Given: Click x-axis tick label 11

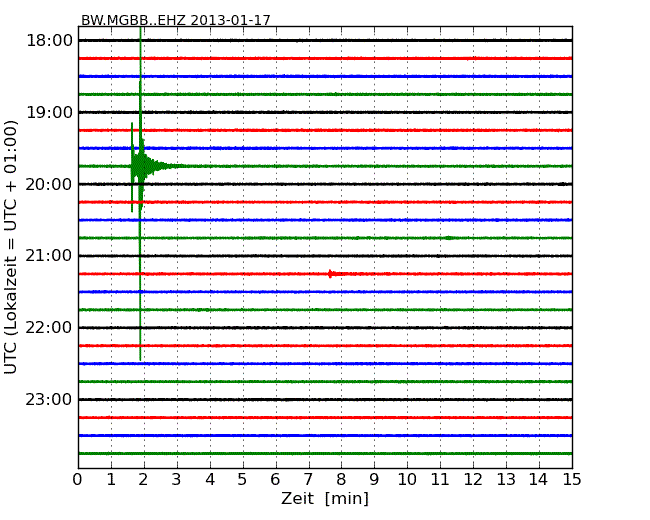Looking at the screenshot, I should tap(440, 480).
